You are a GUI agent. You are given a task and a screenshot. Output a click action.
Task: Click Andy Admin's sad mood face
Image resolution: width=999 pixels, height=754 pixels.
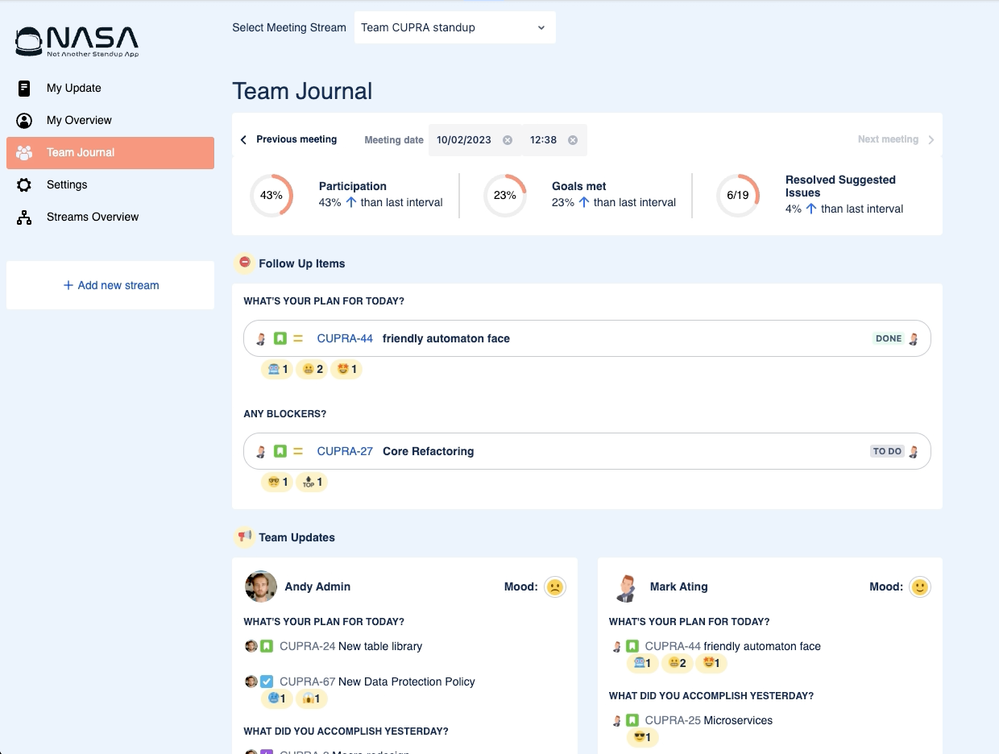555,587
